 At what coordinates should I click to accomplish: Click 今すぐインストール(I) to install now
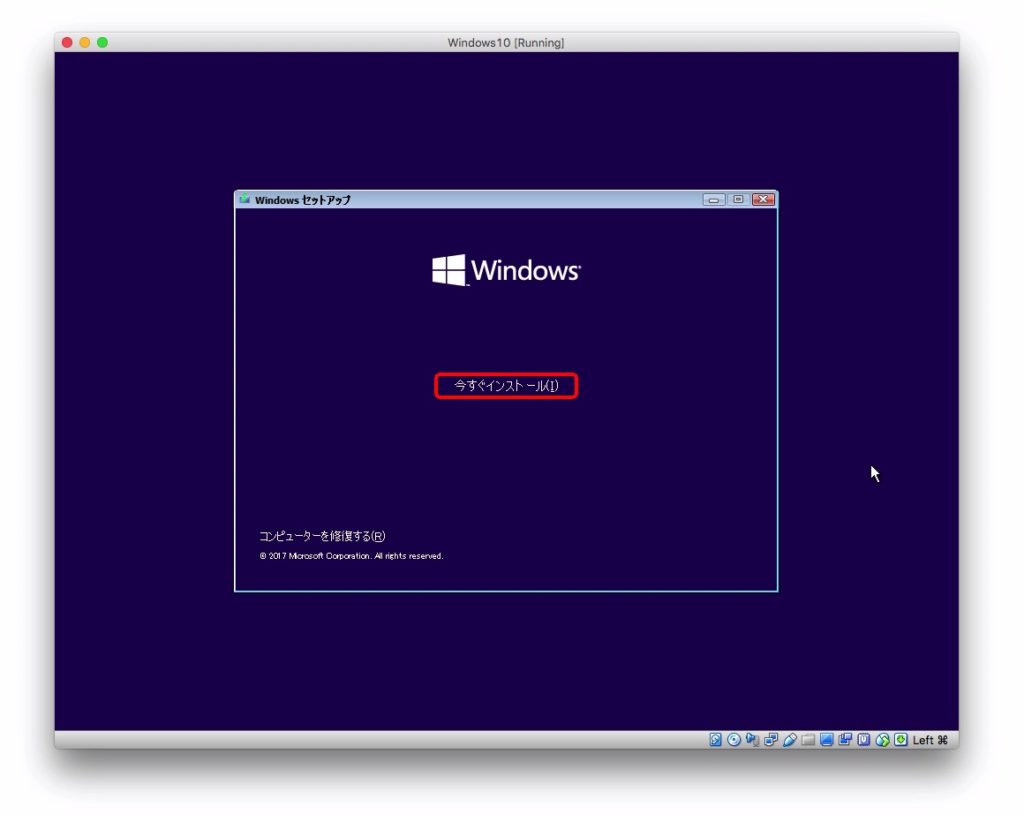point(506,386)
